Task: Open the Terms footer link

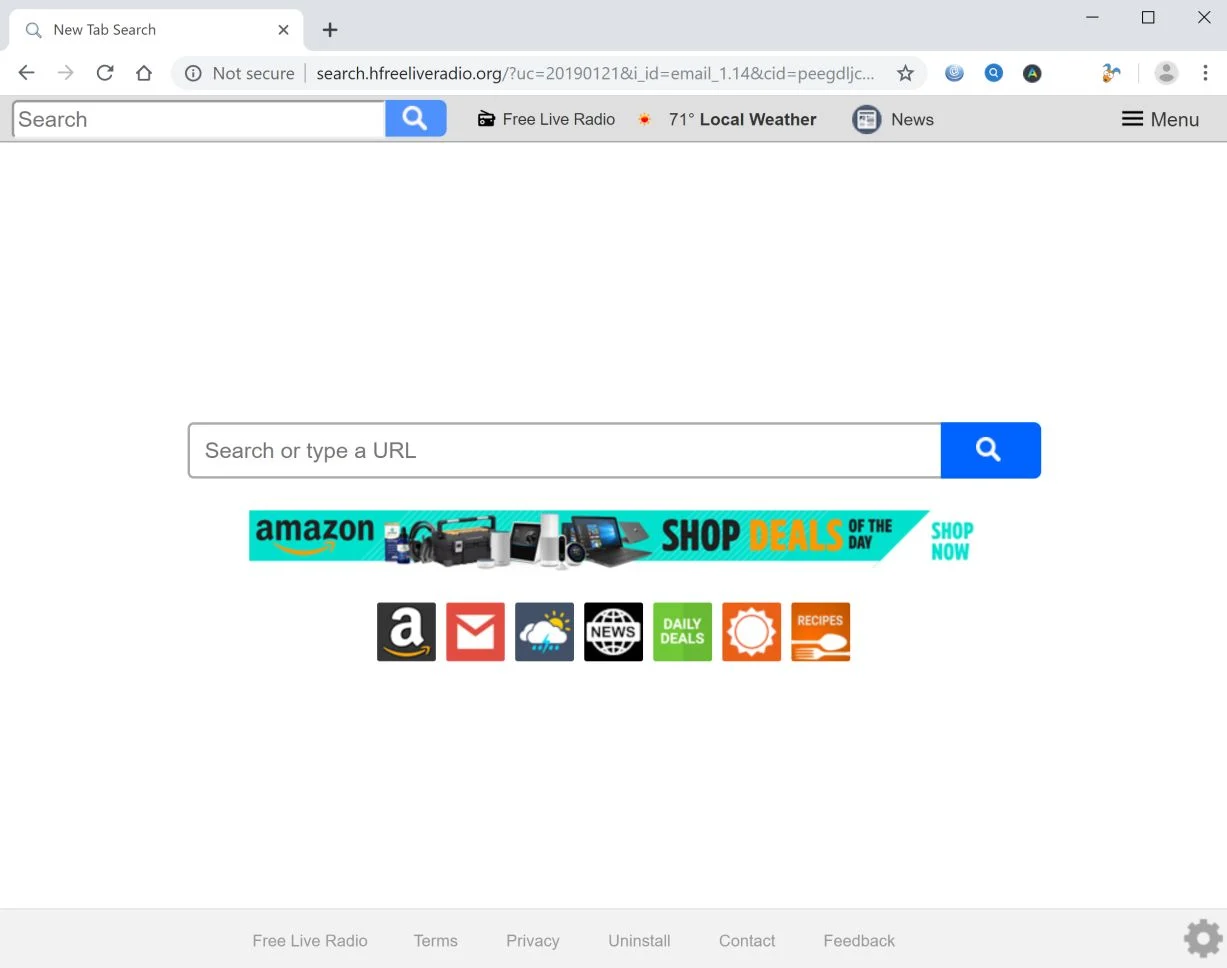Action: [436, 941]
